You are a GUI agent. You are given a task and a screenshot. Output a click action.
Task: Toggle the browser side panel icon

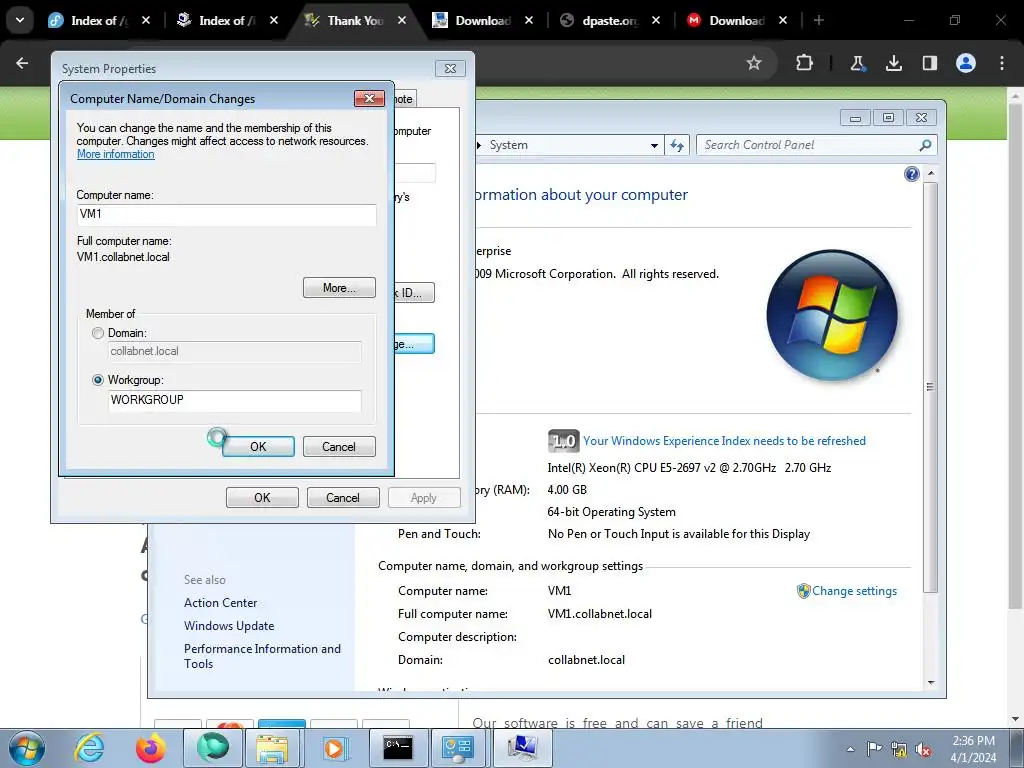[x=930, y=63]
